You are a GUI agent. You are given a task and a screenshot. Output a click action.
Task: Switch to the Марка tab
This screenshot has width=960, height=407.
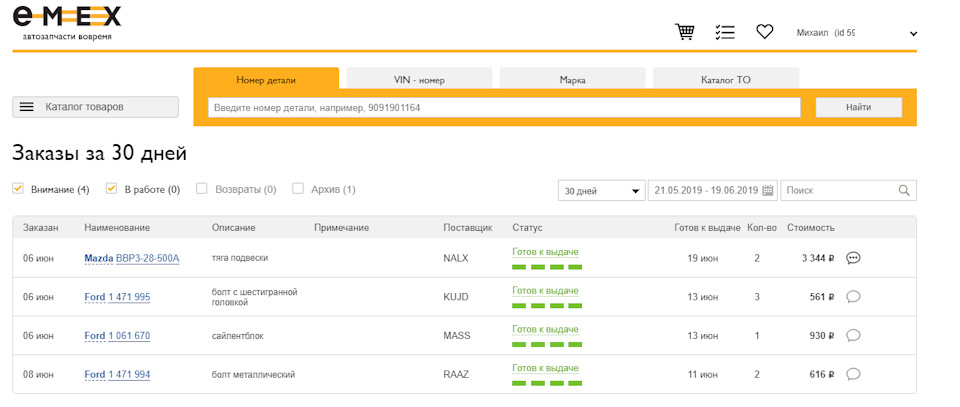(x=572, y=80)
